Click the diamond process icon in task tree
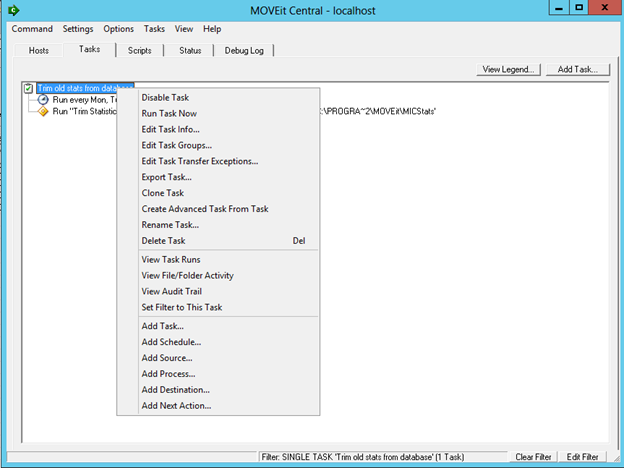The image size is (624, 468). point(43,111)
